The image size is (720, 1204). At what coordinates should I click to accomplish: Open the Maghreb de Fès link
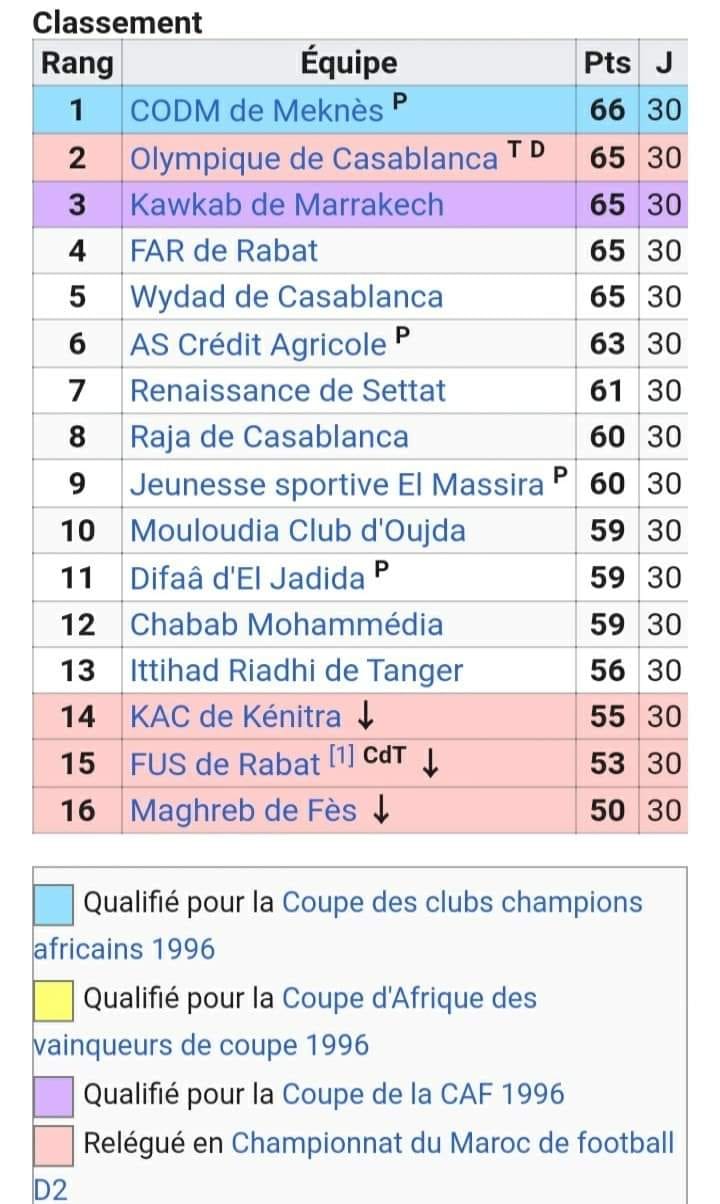click(x=243, y=810)
